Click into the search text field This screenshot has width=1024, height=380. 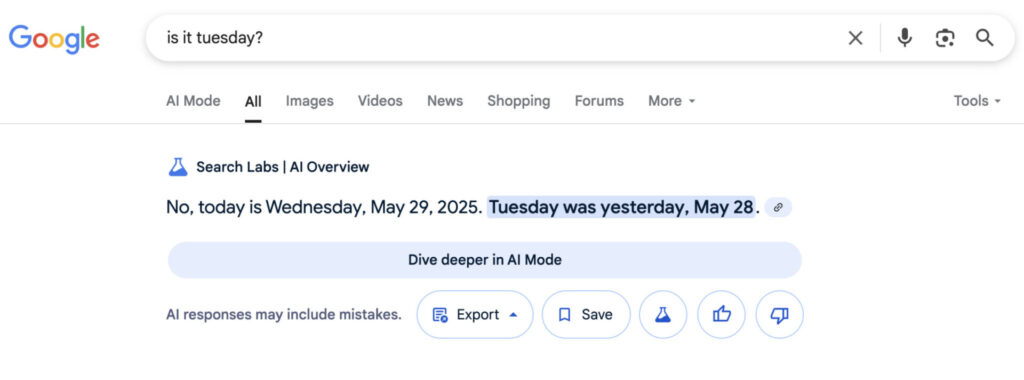(496, 38)
